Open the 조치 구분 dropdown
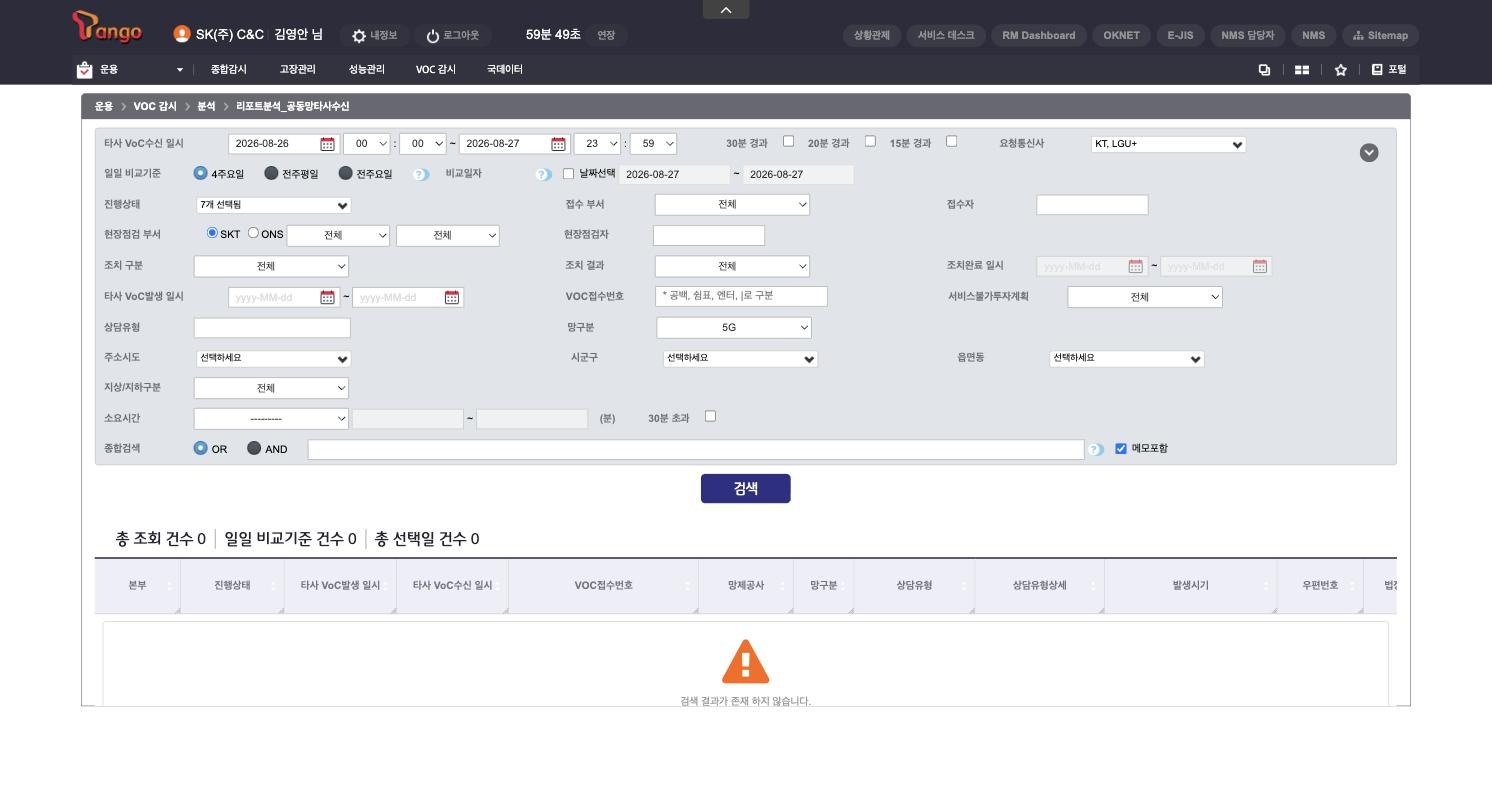Image resolution: width=1492 pixels, height=812 pixels. [x=271, y=266]
